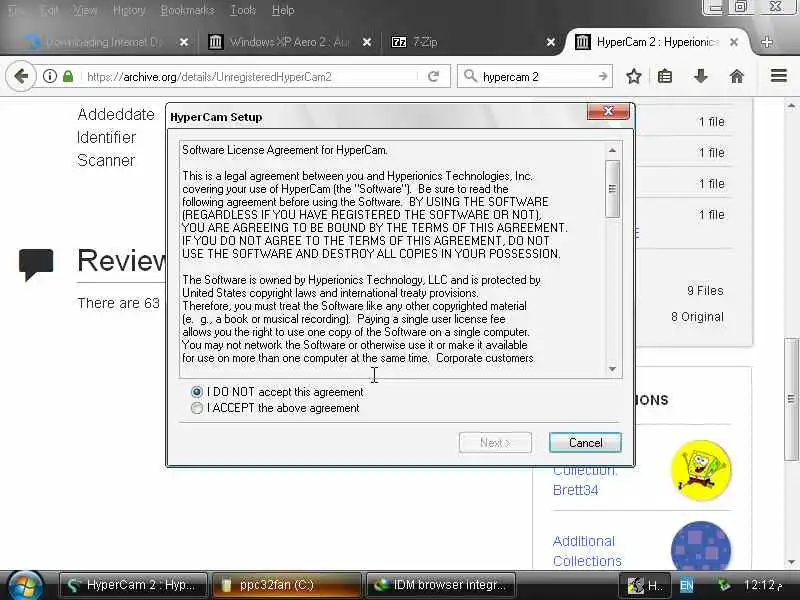This screenshot has height=600, width=800.
Task: Open the site information icon
Action: point(49,77)
